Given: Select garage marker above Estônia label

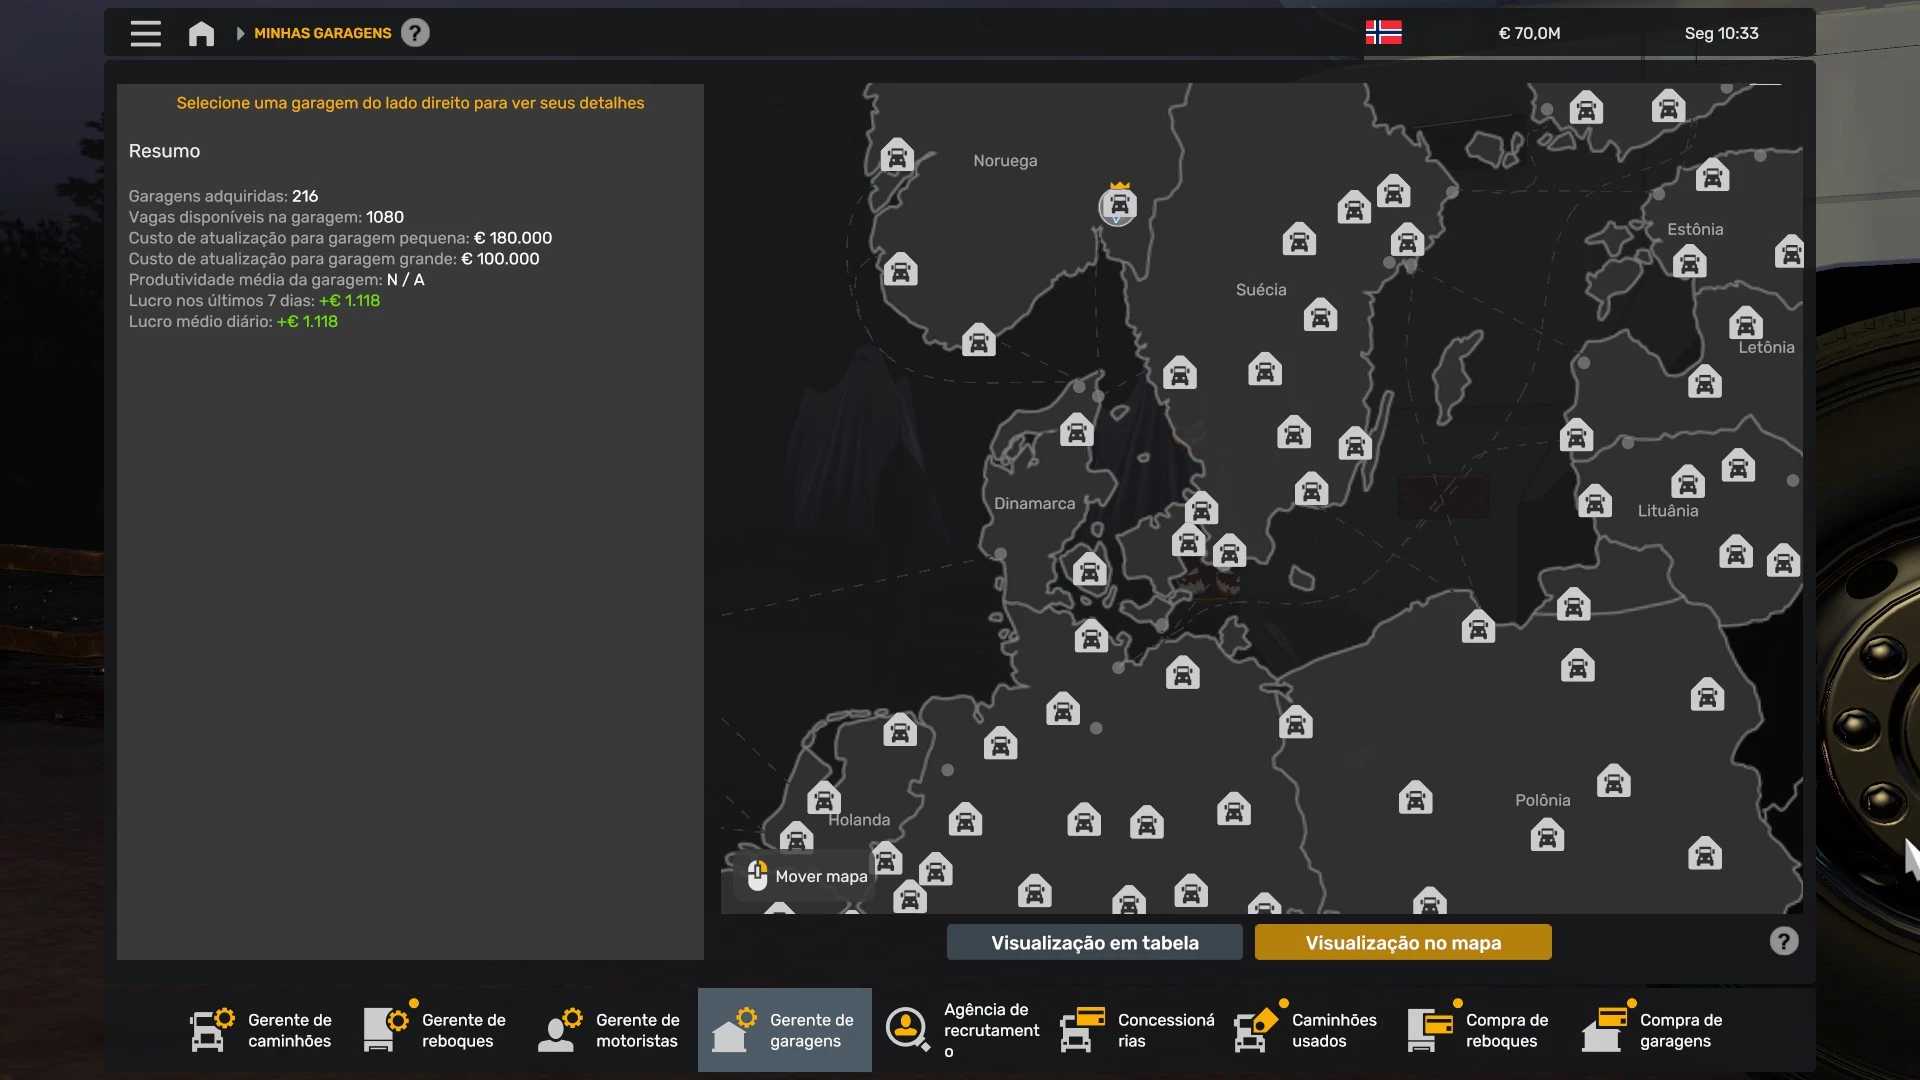Looking at the screenshot, I should [1712, 176].
